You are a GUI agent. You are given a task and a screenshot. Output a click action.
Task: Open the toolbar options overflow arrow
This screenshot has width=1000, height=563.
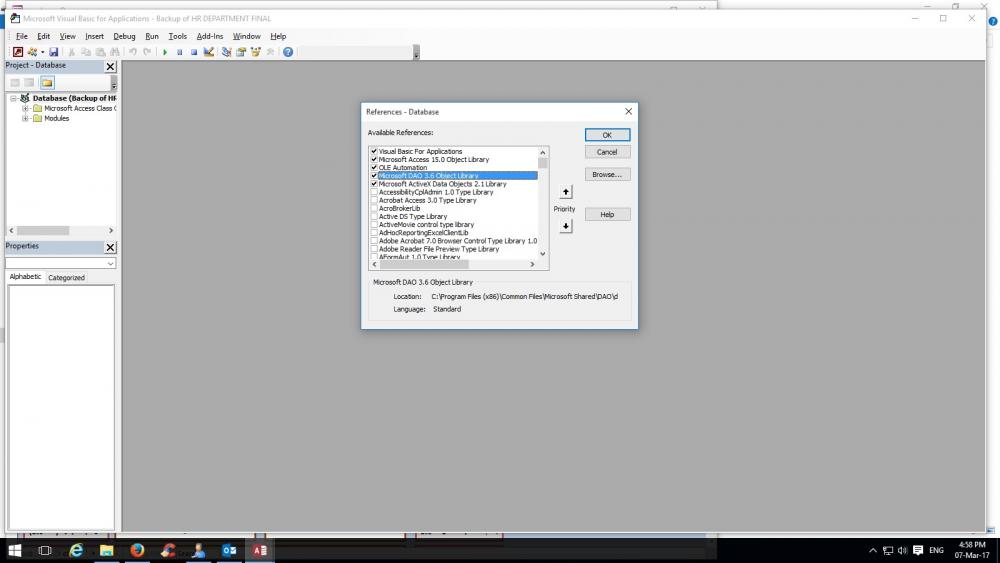click(416, 52)
